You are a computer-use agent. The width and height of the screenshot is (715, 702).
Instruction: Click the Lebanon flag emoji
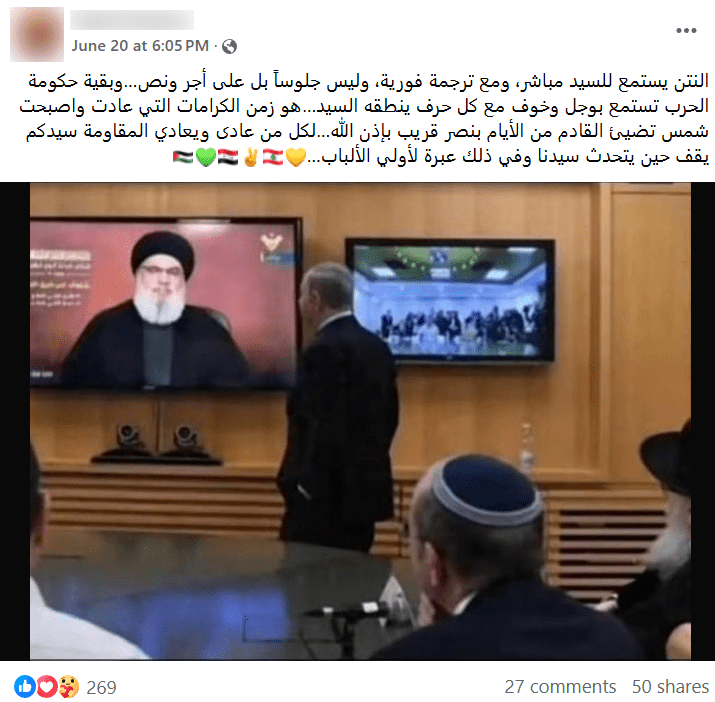coord(273,157)
